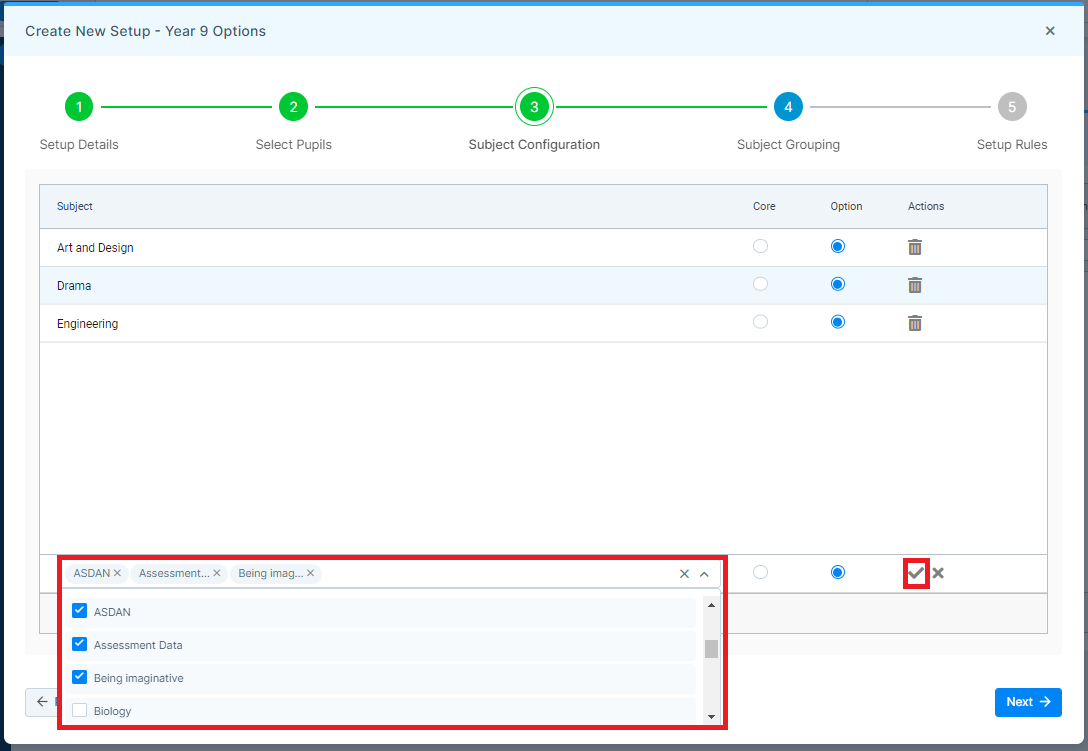Cancel adding the subject via the X icon
This screenshot has height=751, width=1088.
pos(938,573)
